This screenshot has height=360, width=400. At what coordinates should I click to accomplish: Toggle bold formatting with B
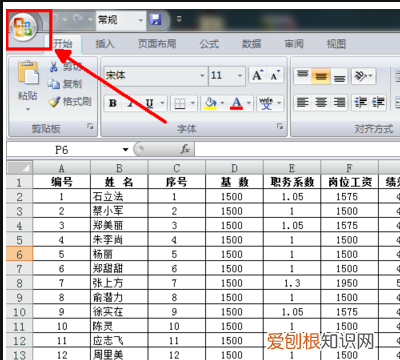tap(113, 103)
